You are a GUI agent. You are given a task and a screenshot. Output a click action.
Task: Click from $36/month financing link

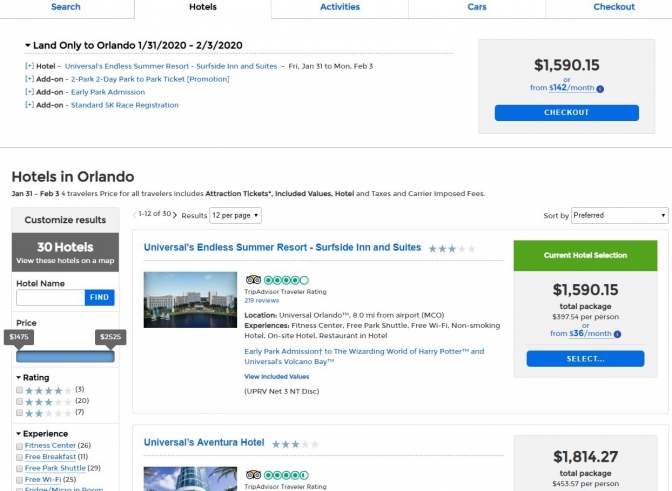click(x=581, y=333)
